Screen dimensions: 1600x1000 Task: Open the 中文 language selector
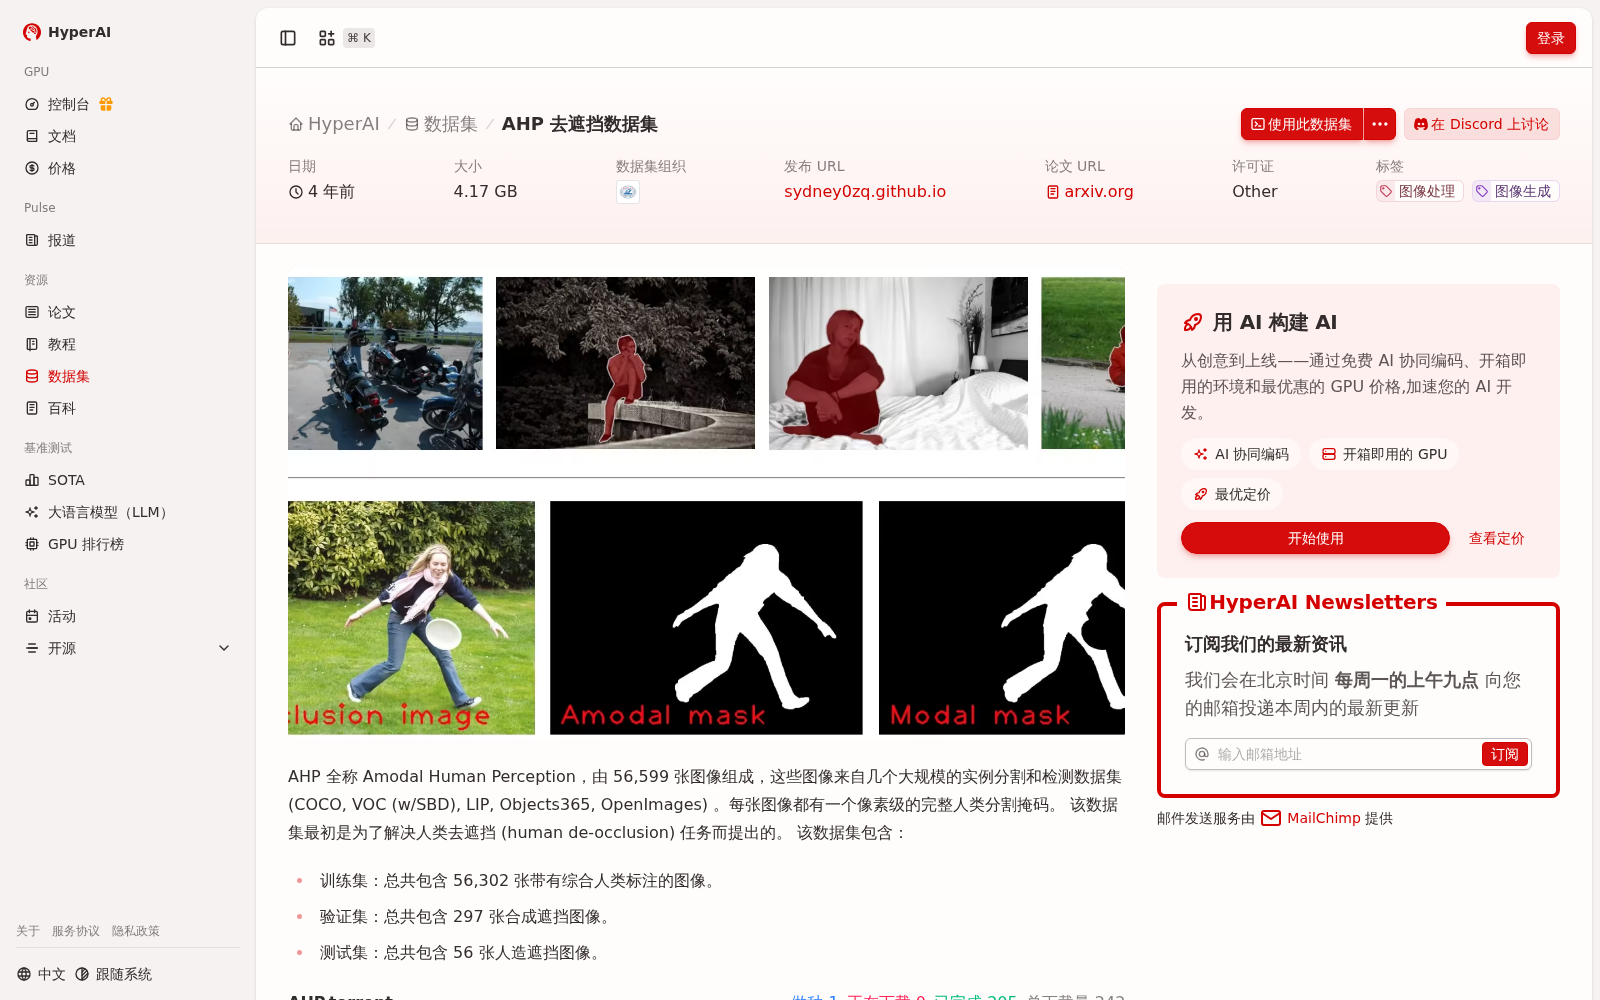coord(41,974)
